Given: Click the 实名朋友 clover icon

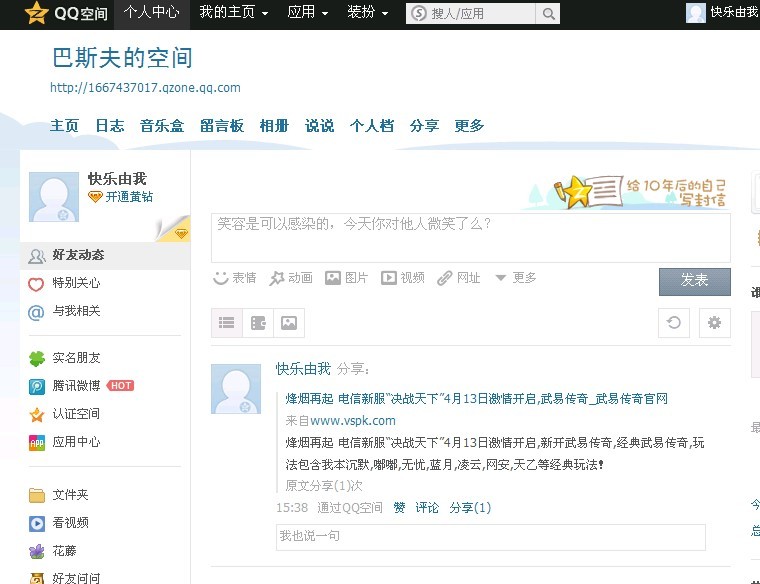Looking at the screenshot, I should coord(37,359).
